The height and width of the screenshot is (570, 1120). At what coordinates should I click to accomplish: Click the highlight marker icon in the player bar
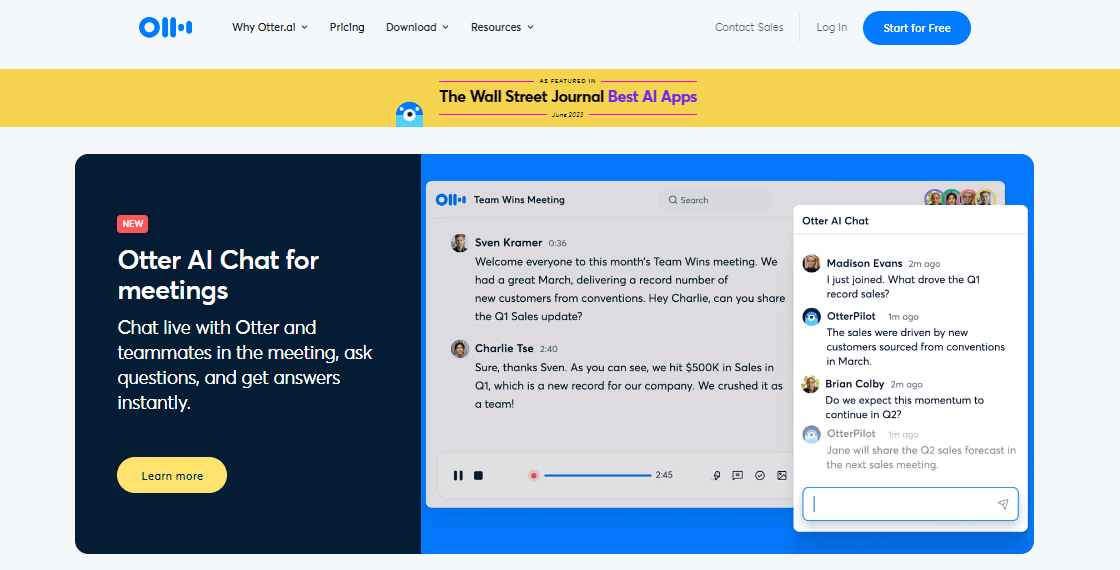tap(716, 475)
